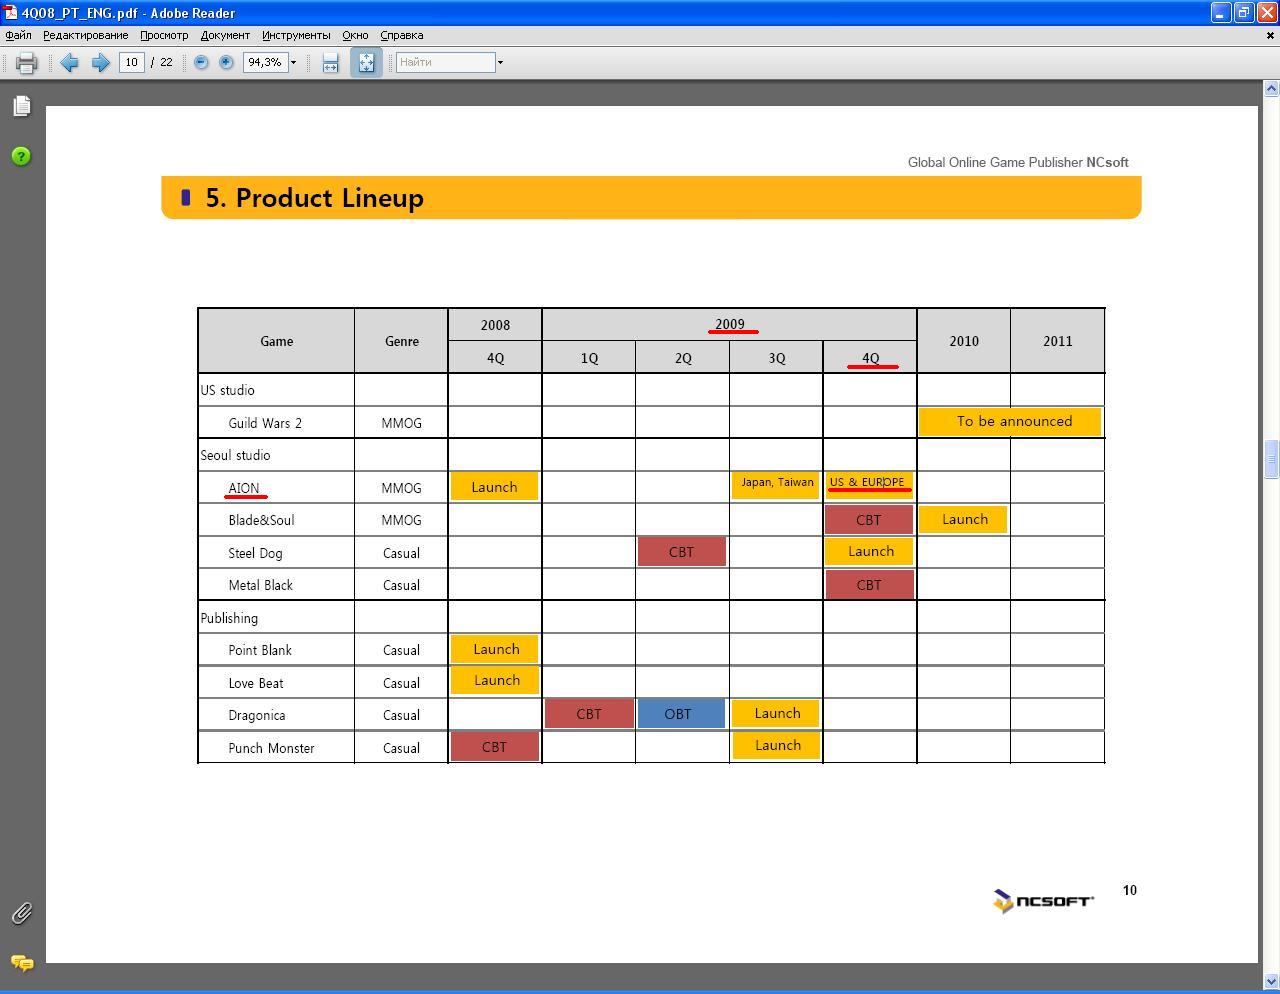Click the Metal Black row label
The image size is (1280, 994).
pyautogui.click(x=260, y=585)
